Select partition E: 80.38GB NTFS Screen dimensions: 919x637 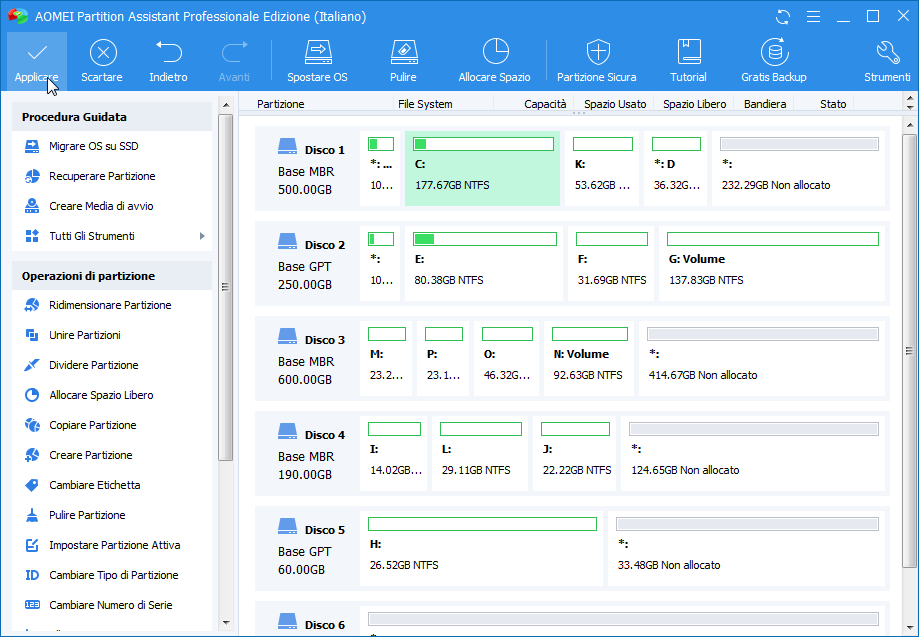pos(484,264)
